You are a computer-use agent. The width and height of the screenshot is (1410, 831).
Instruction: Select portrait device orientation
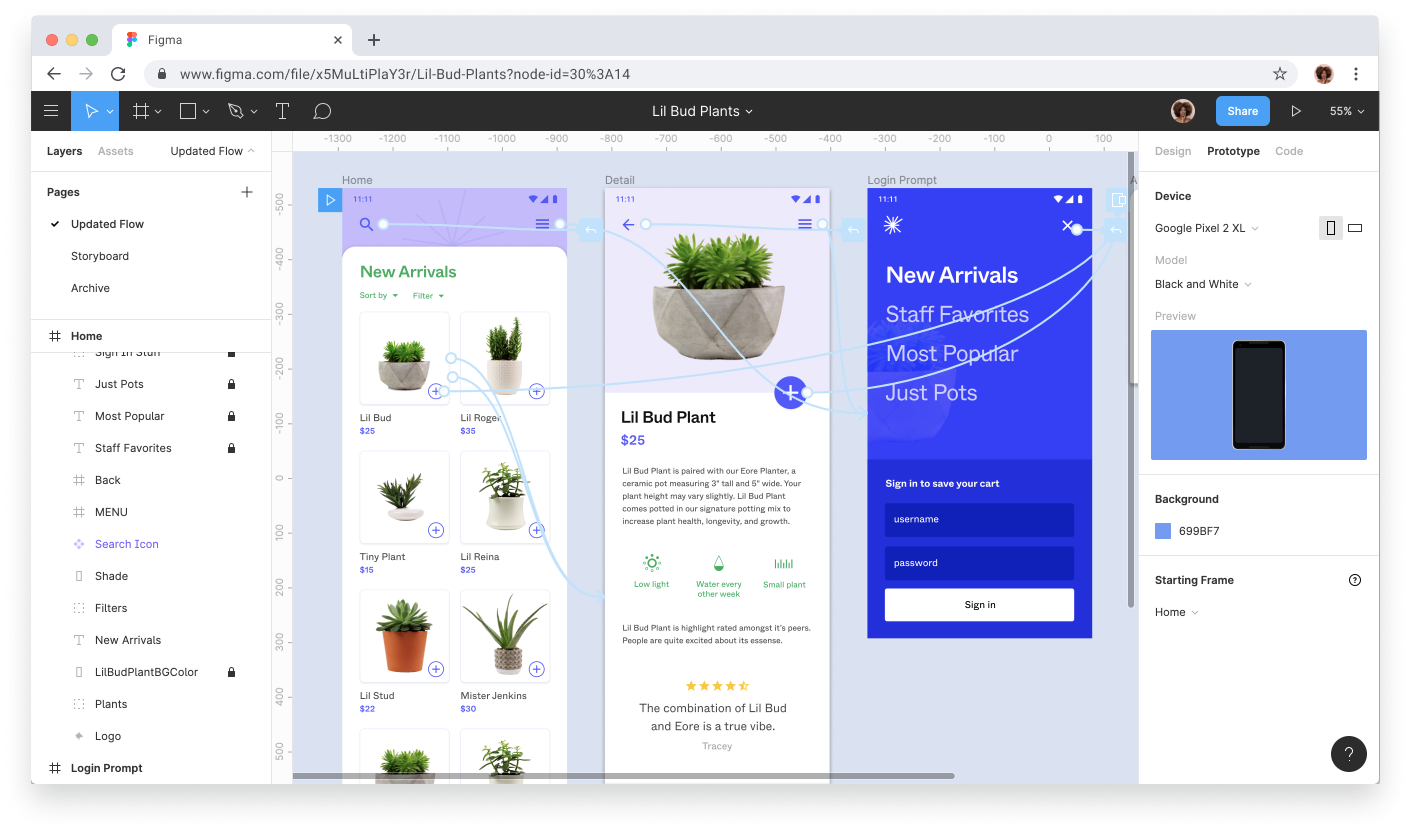point(1330,228)
